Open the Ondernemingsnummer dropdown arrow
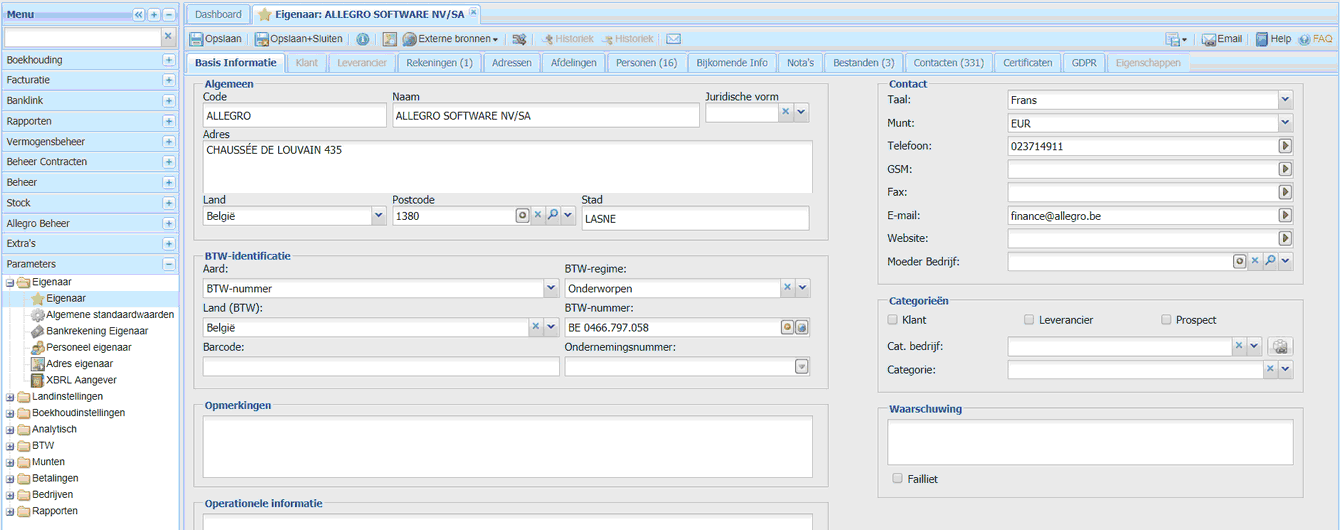Screen dimensions: 1340x530 tap(801, 366)
